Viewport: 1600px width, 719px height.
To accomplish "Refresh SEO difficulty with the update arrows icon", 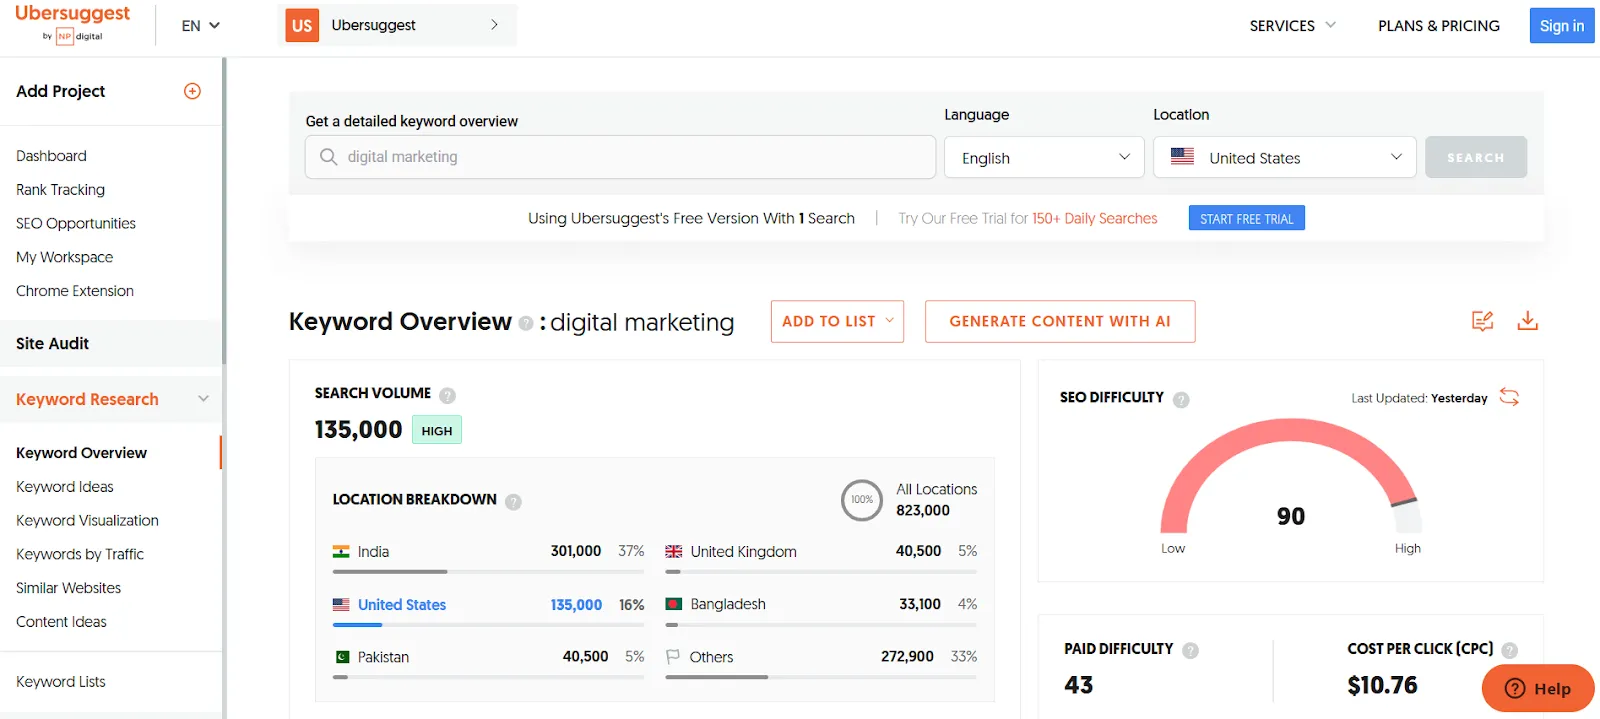I will click(1509, 397).
